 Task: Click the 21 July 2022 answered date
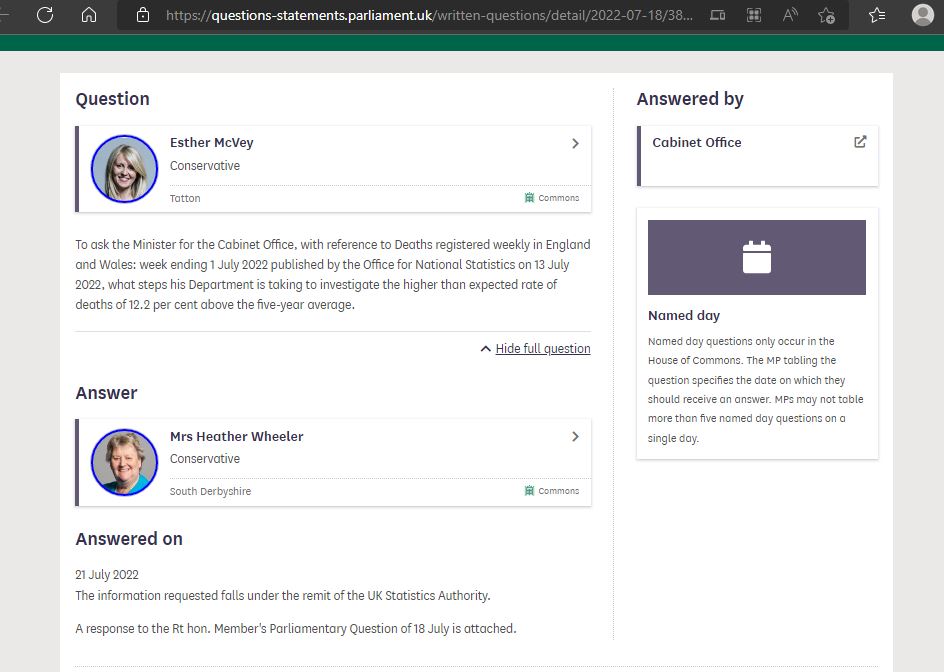107,574
